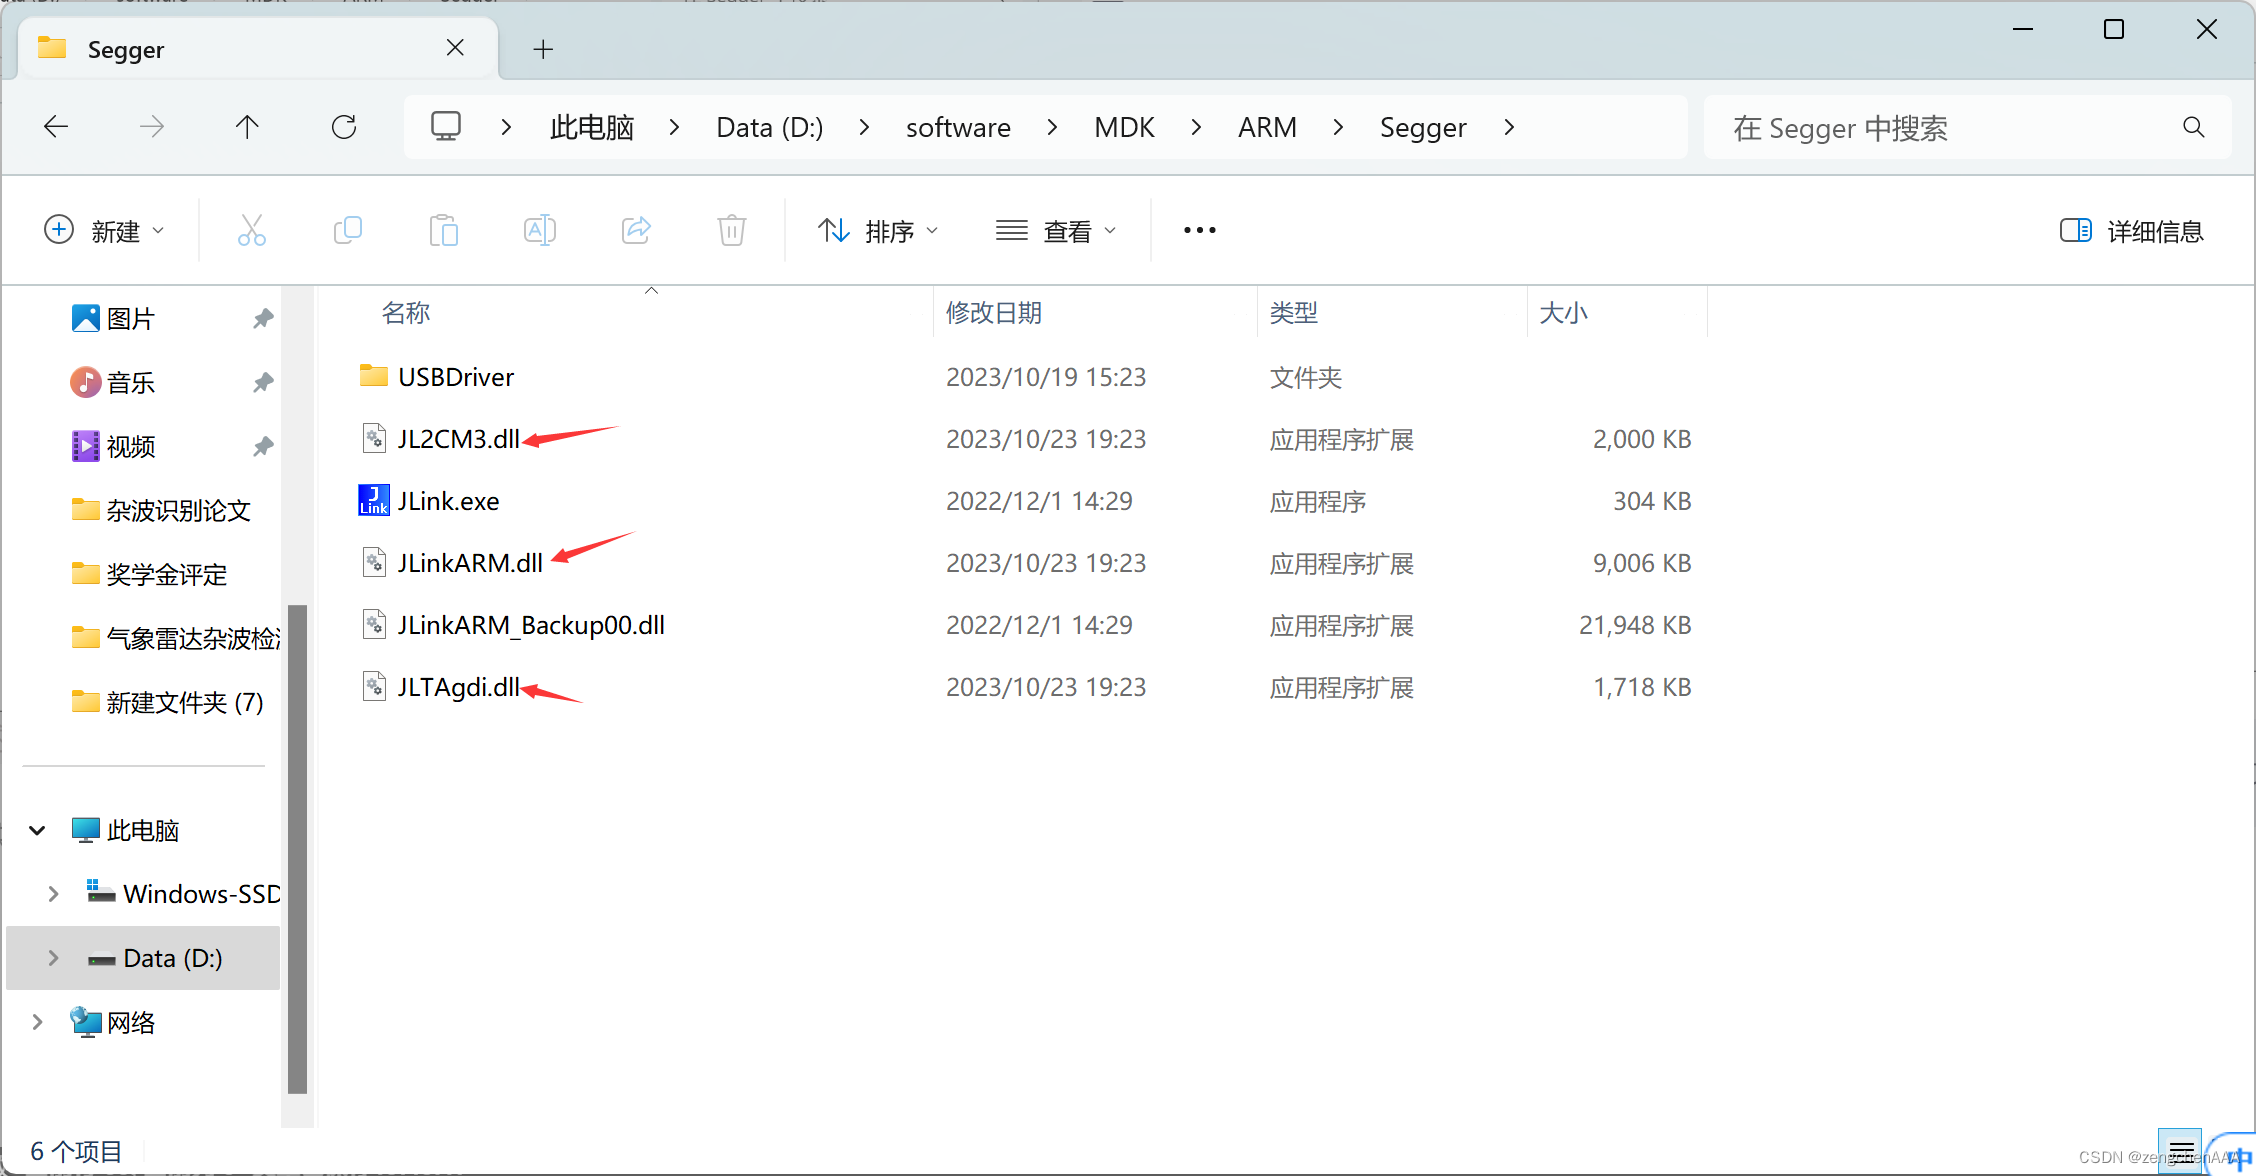This screenshot has height=1176, width=2256.
Task: Add a new tab with the plus button
Action: [x=543, y=49]
